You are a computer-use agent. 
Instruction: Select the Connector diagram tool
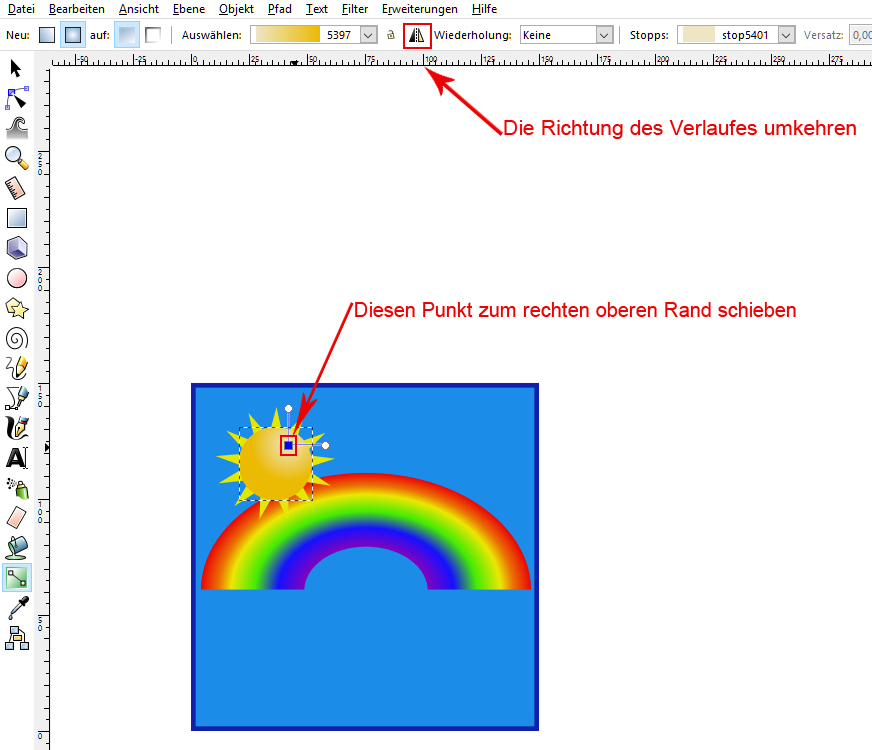[x=17, y=638]
